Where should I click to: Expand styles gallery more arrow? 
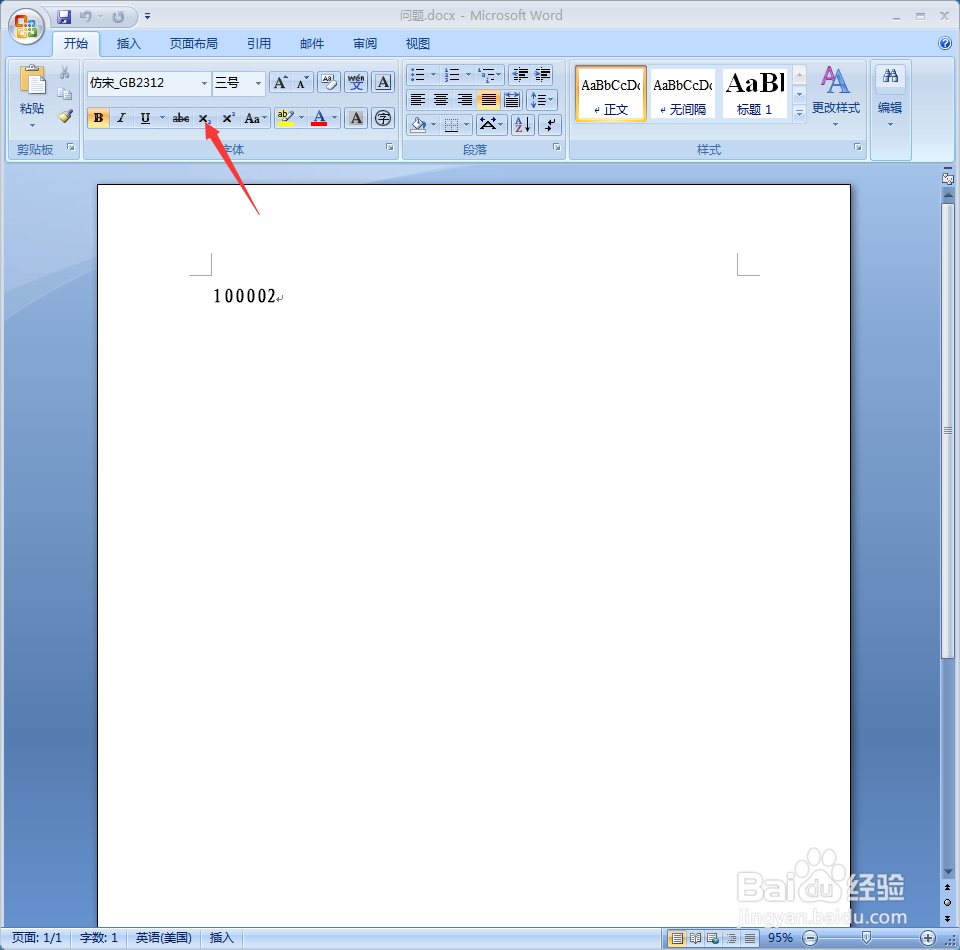coord(799,113)
